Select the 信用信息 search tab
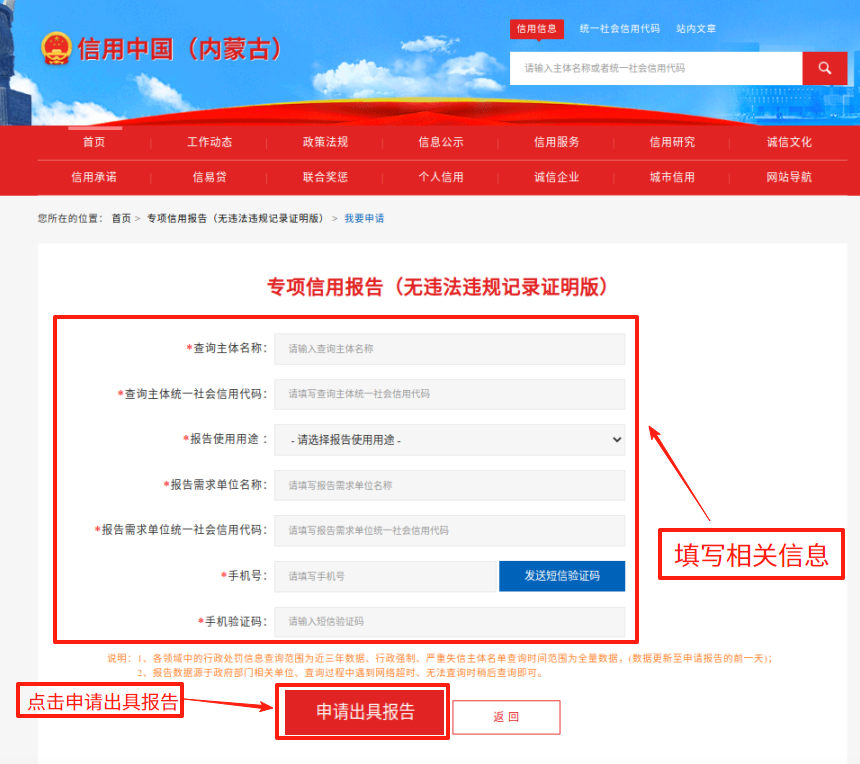 pyautogui.click(x=536, y=29)
